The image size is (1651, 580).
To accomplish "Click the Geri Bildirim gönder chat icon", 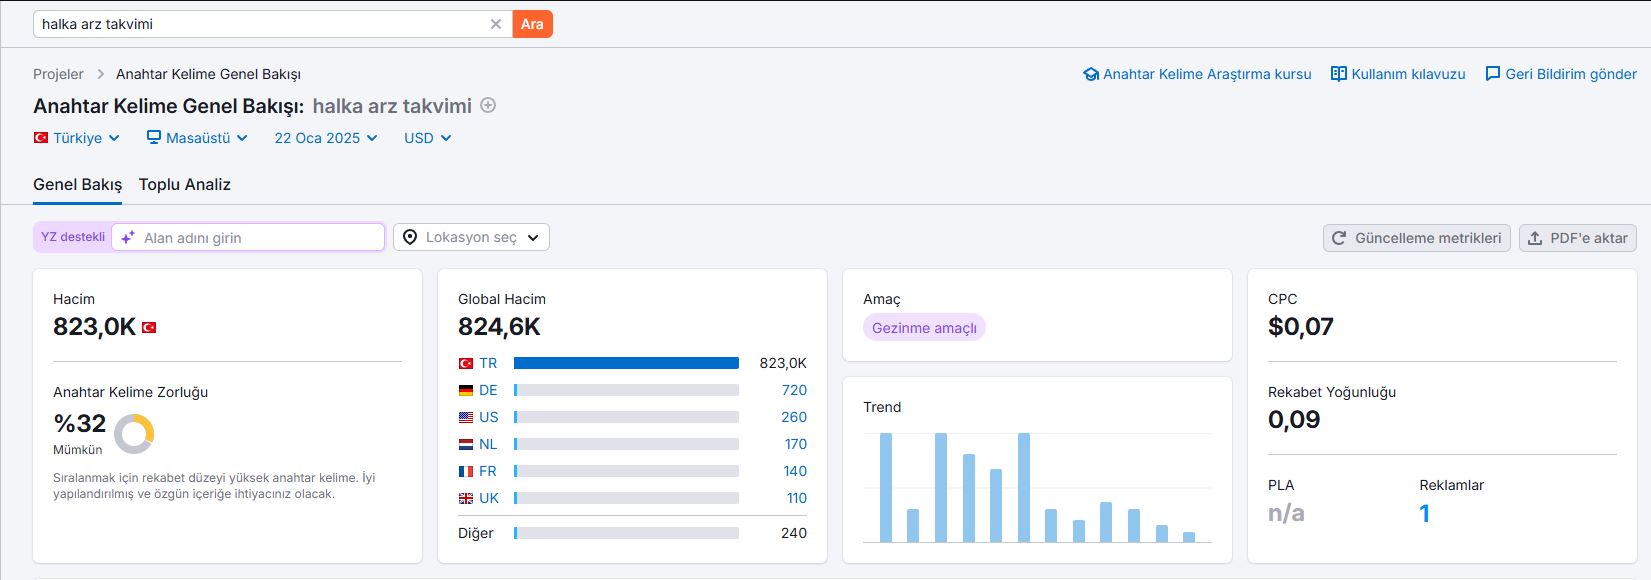I will pos(1493,74).
